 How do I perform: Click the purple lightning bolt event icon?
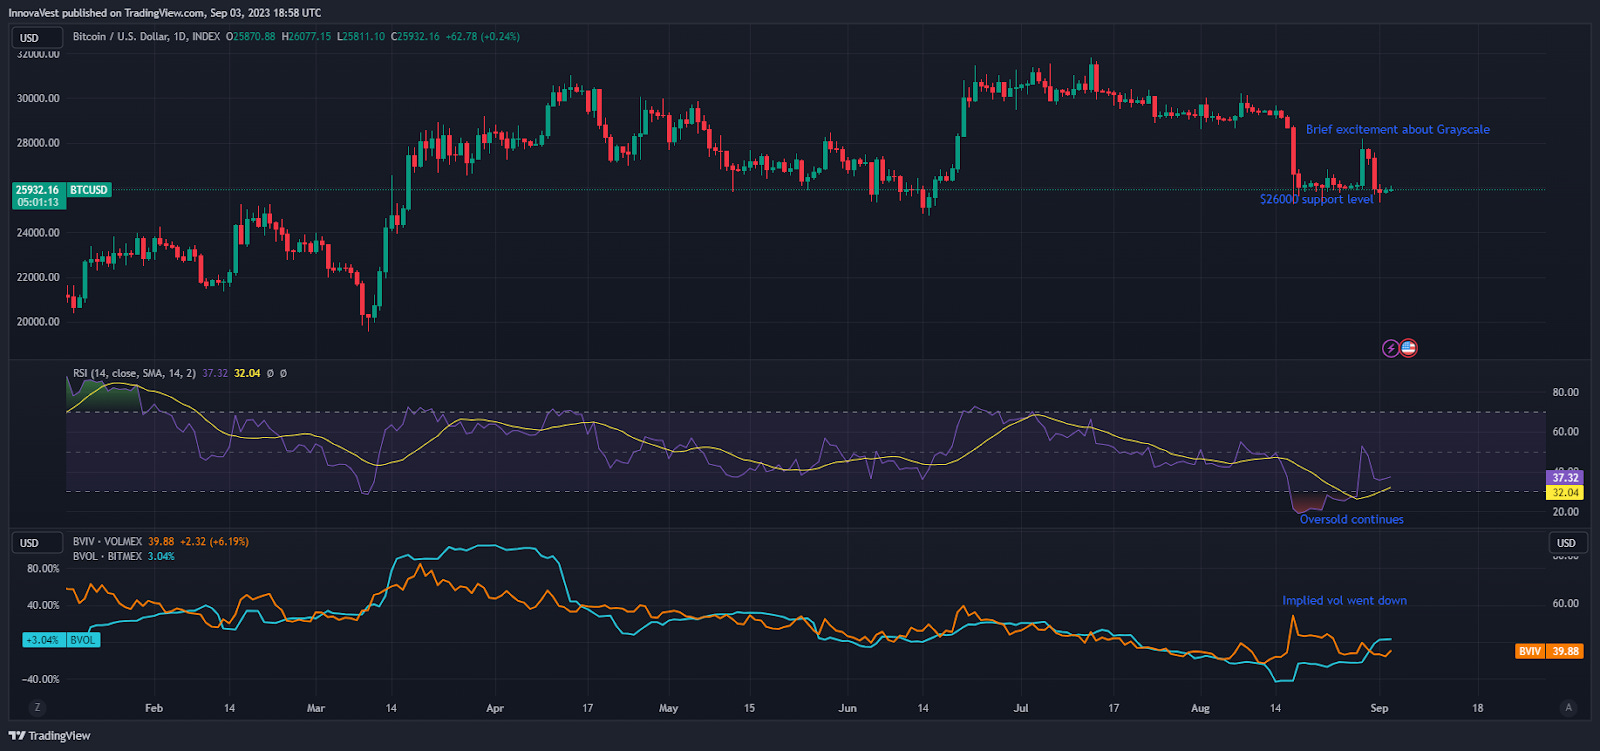pos(1390,348)
